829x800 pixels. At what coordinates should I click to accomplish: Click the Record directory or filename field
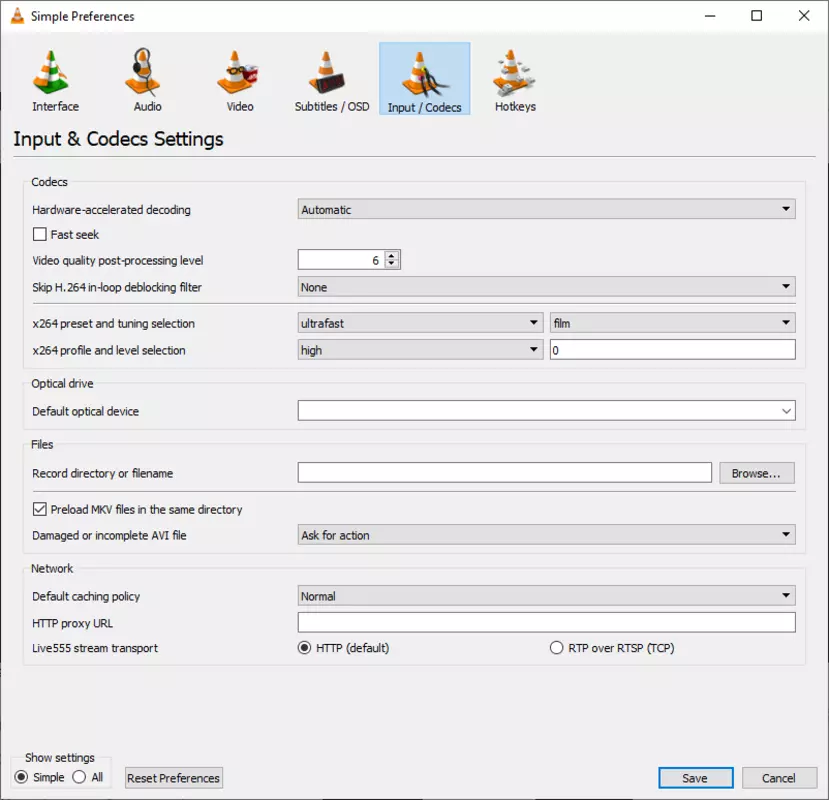coord(504,473)
